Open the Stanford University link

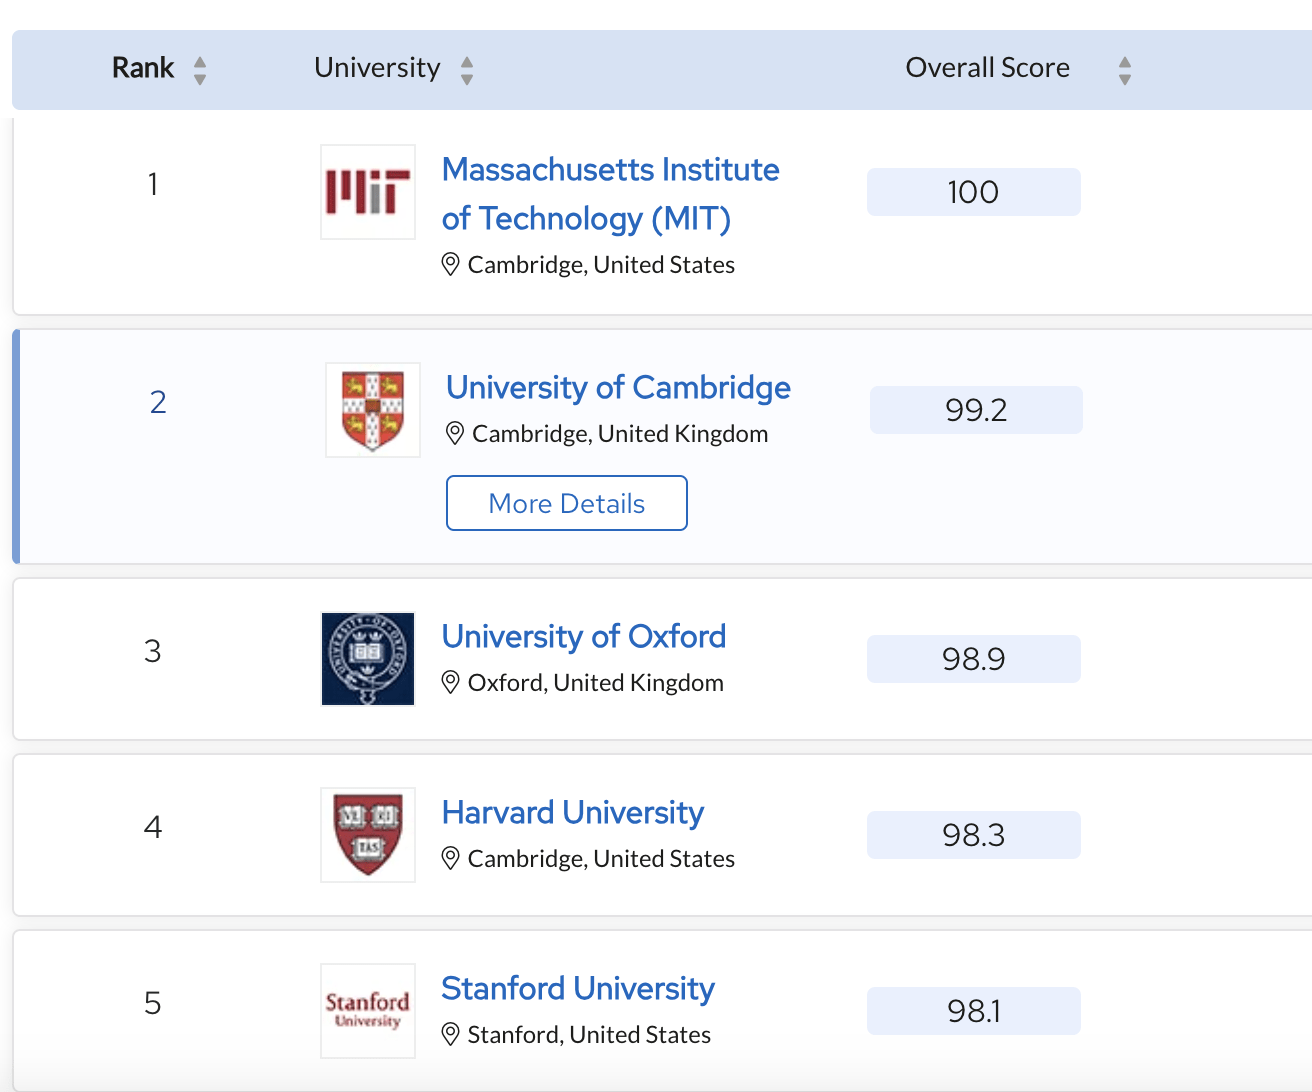coord(578,988)
